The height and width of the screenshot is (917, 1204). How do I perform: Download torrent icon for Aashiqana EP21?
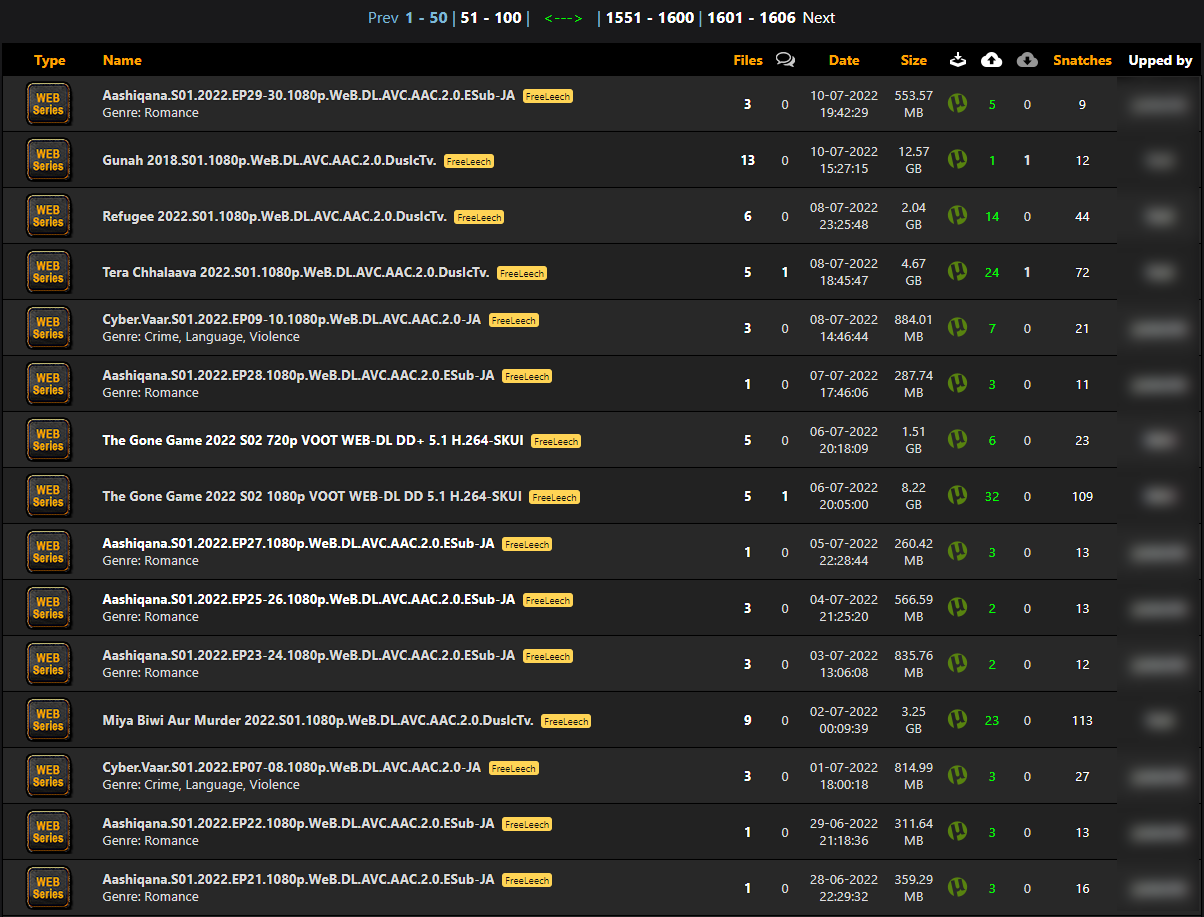click(958, 887)
